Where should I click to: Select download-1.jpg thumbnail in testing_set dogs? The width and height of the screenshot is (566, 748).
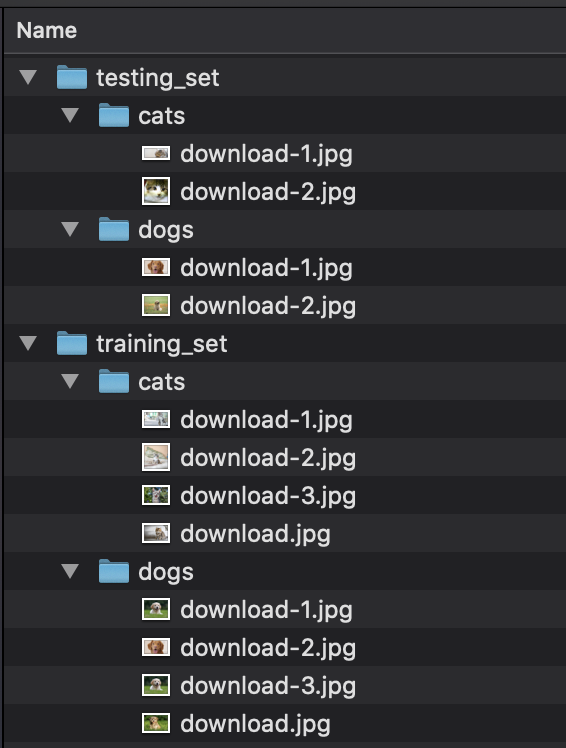[x=156, y=267]
